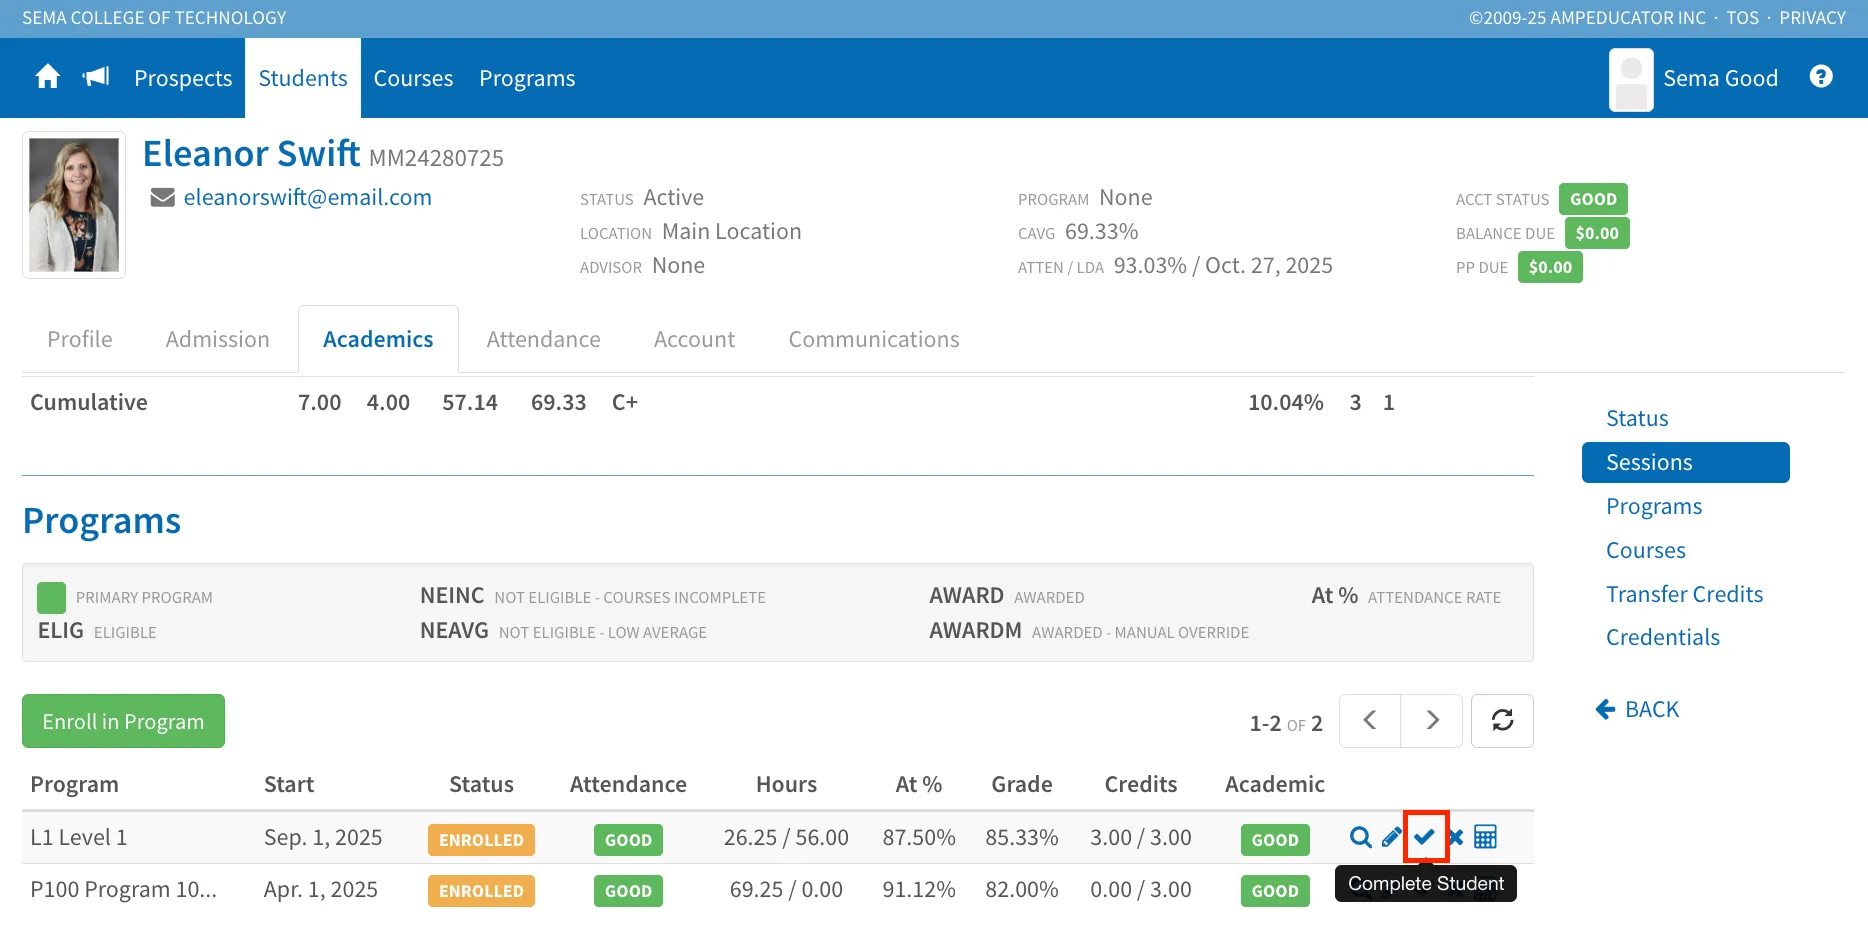
Task: Click the BACK link
Action: click(x=1637, y=709)
